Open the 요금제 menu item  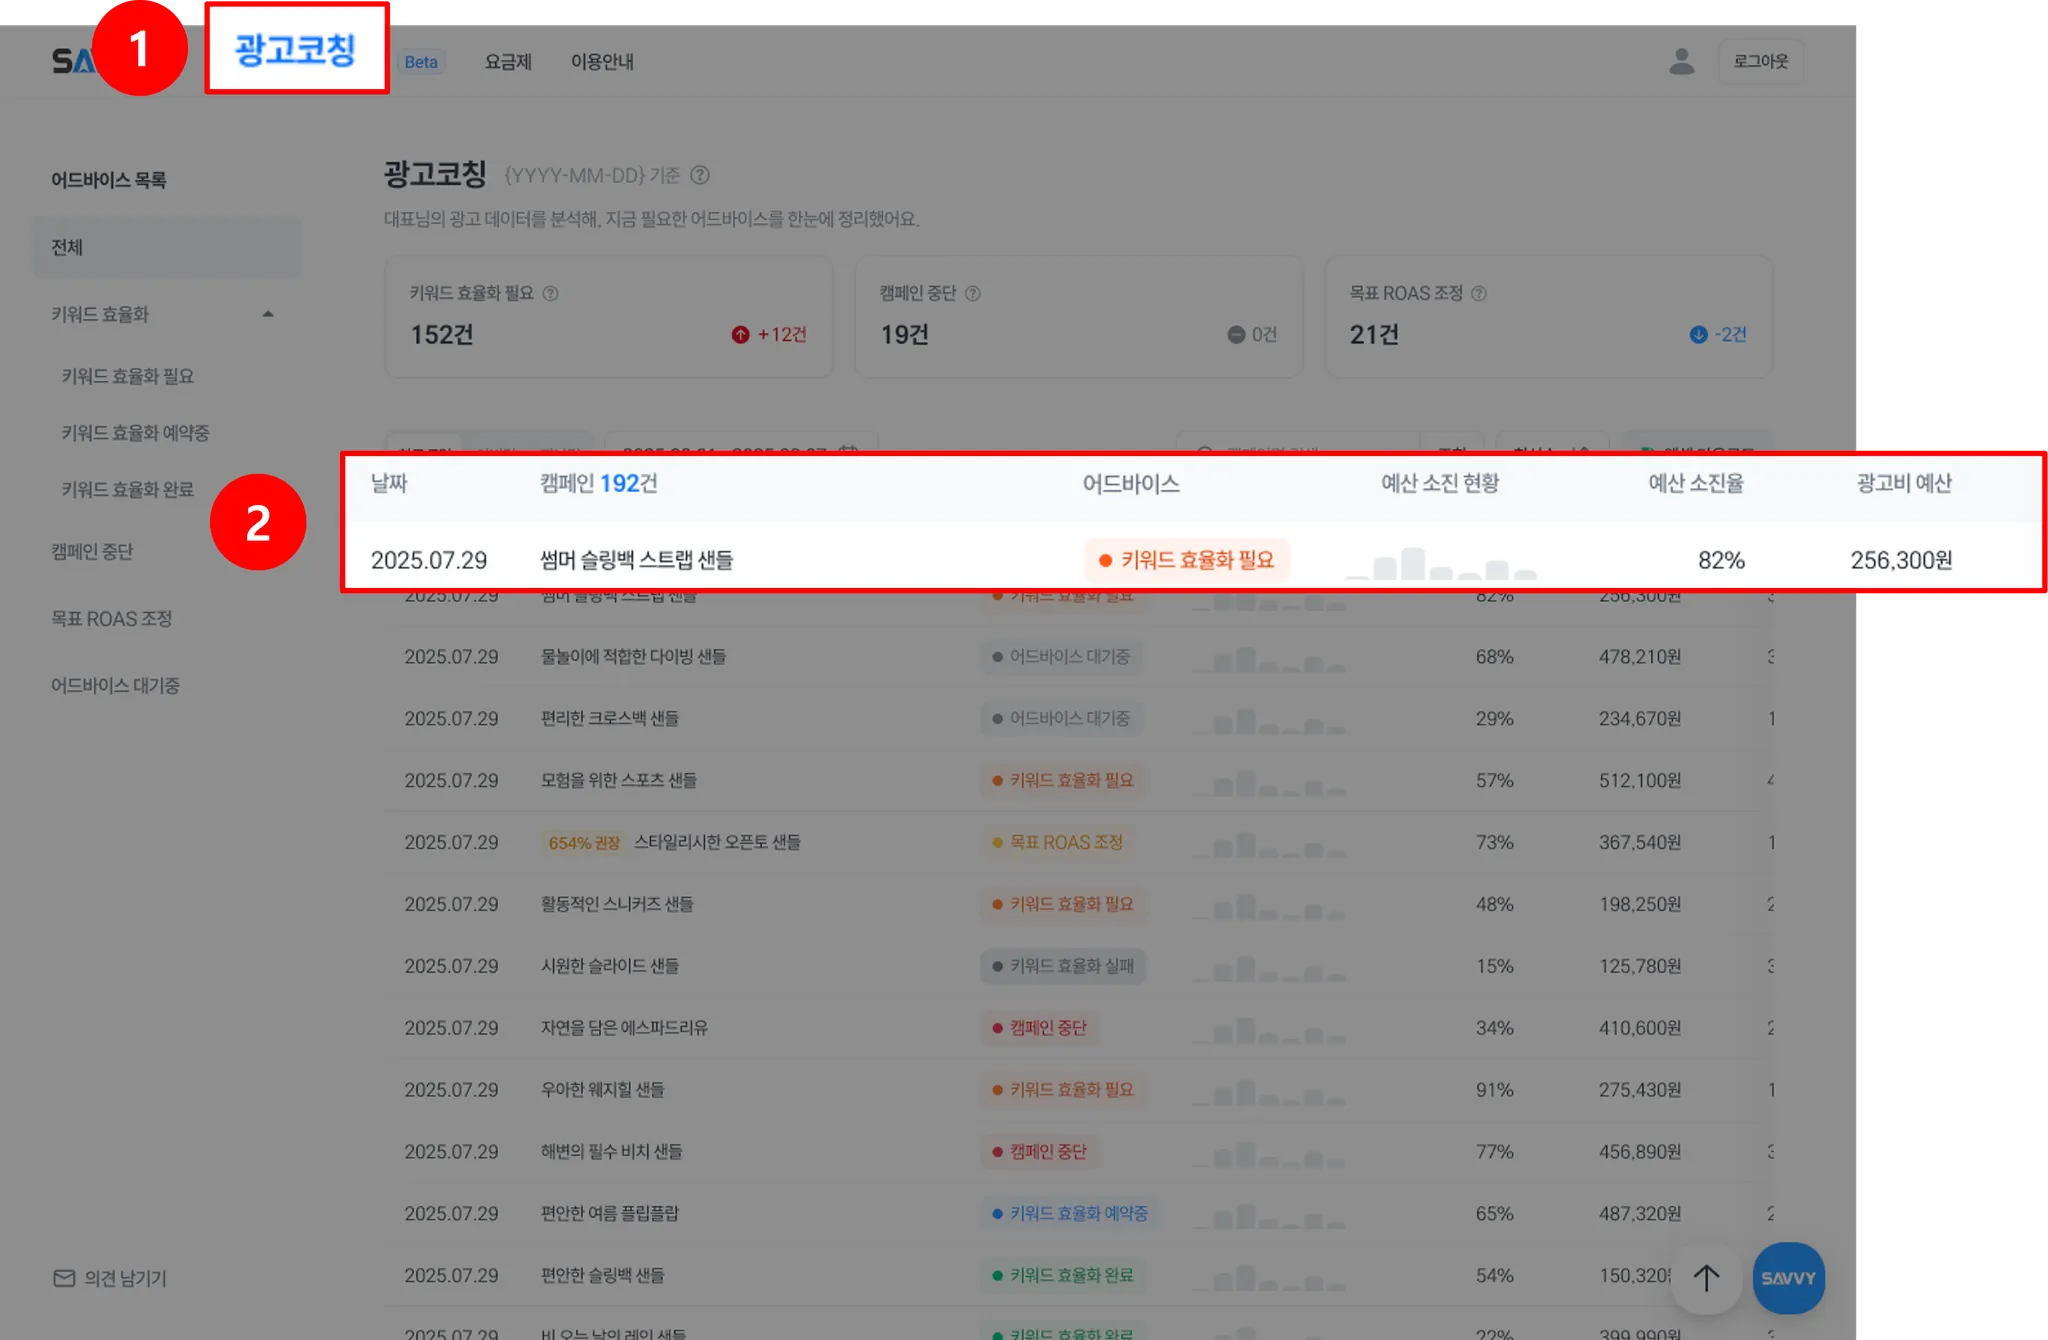point(508,62)
